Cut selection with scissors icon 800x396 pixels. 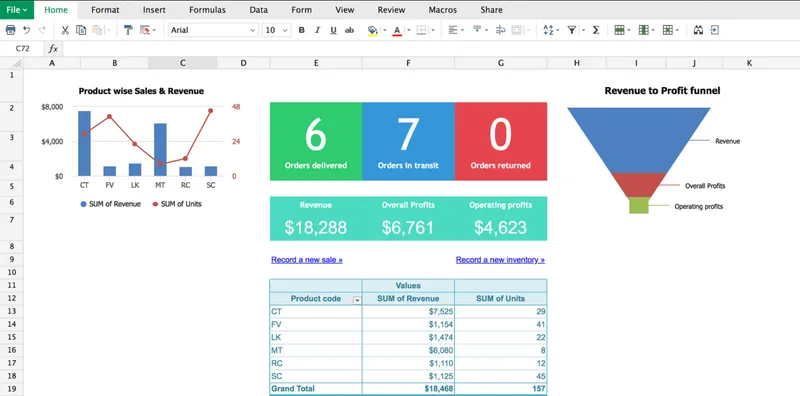tap(65, 30)
